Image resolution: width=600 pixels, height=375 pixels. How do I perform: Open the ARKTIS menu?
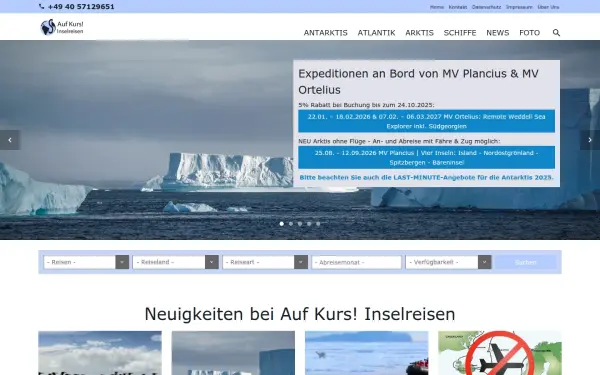click(x=419, y=33)
